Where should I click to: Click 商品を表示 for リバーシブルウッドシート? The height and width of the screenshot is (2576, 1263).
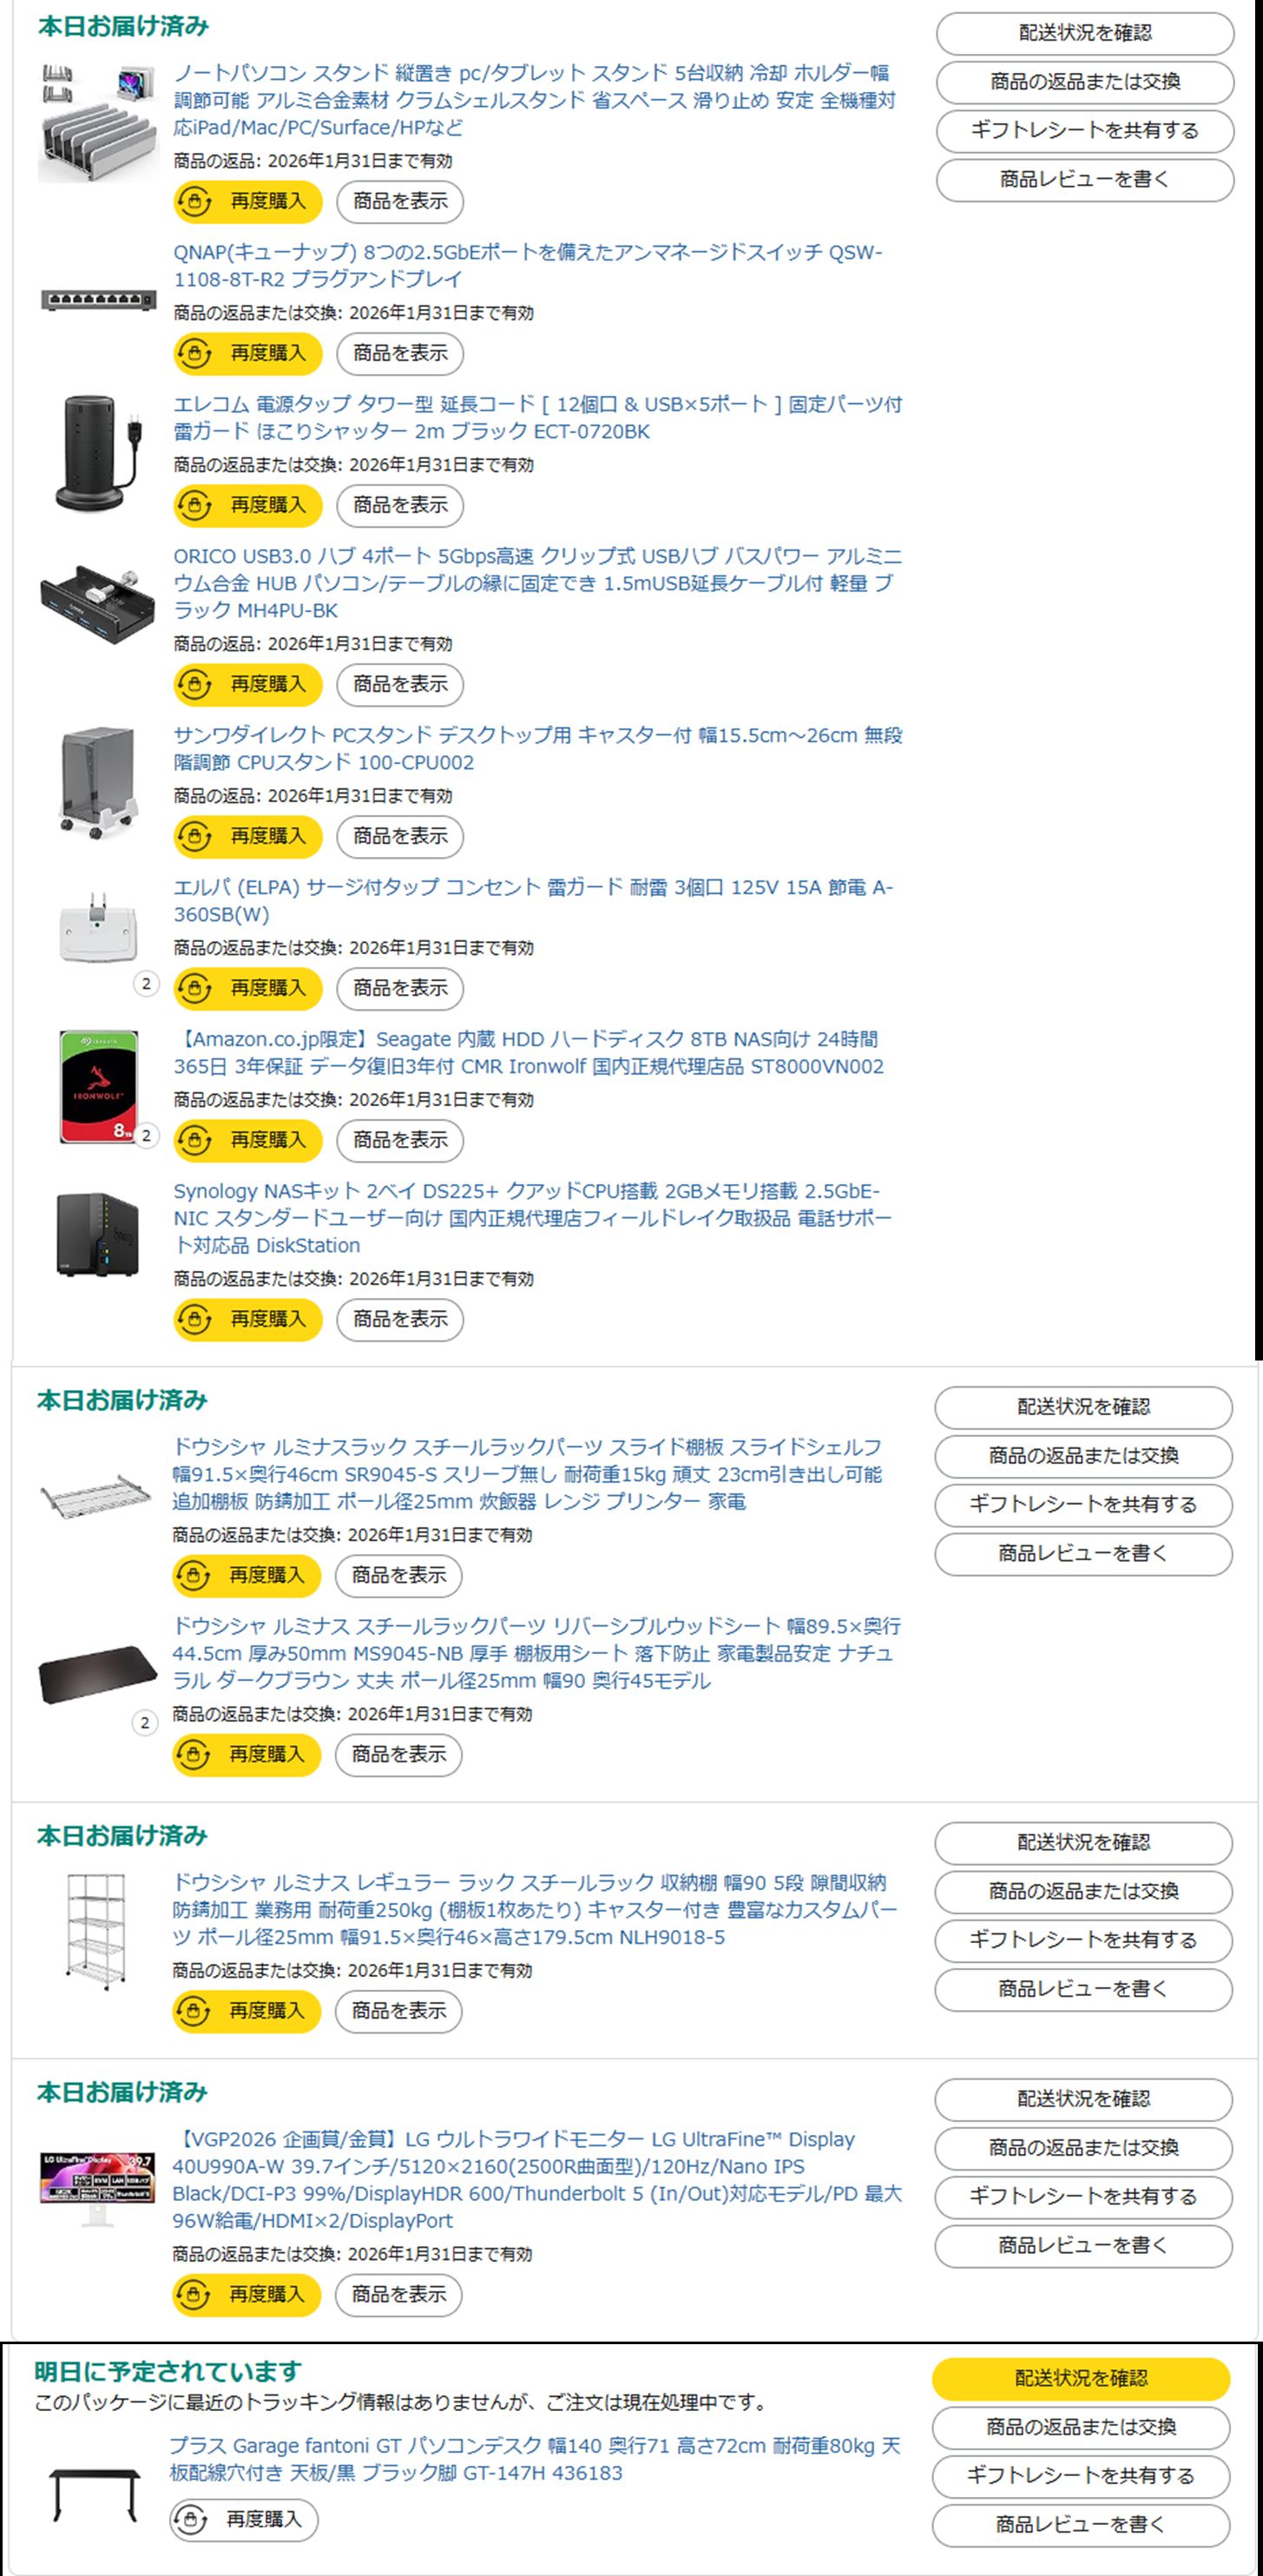point(399,1755)
